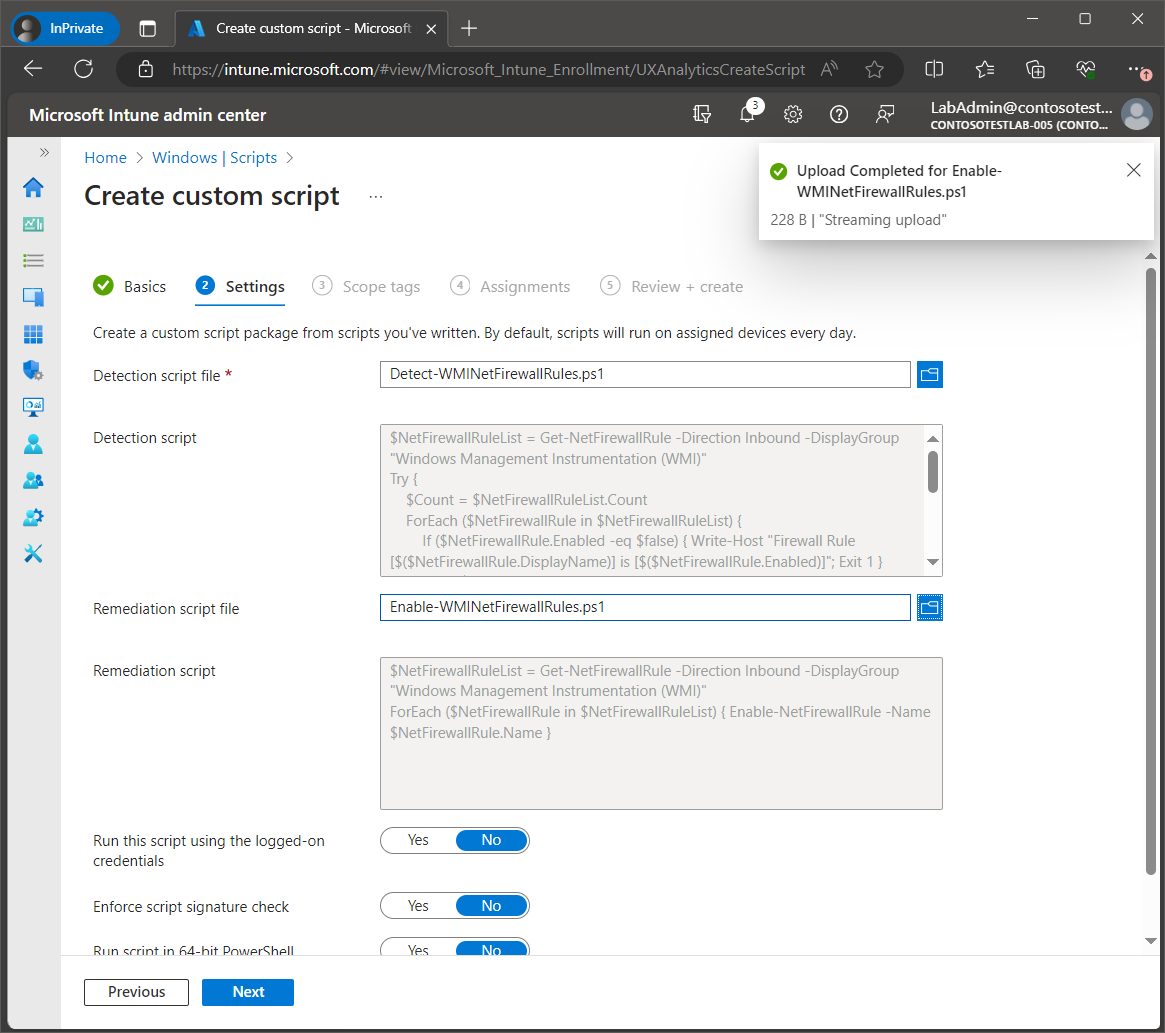Viewport: 1165px width, 1033px height.
Task: Open the feedback icon in header
Action: (x=884, y=114)
